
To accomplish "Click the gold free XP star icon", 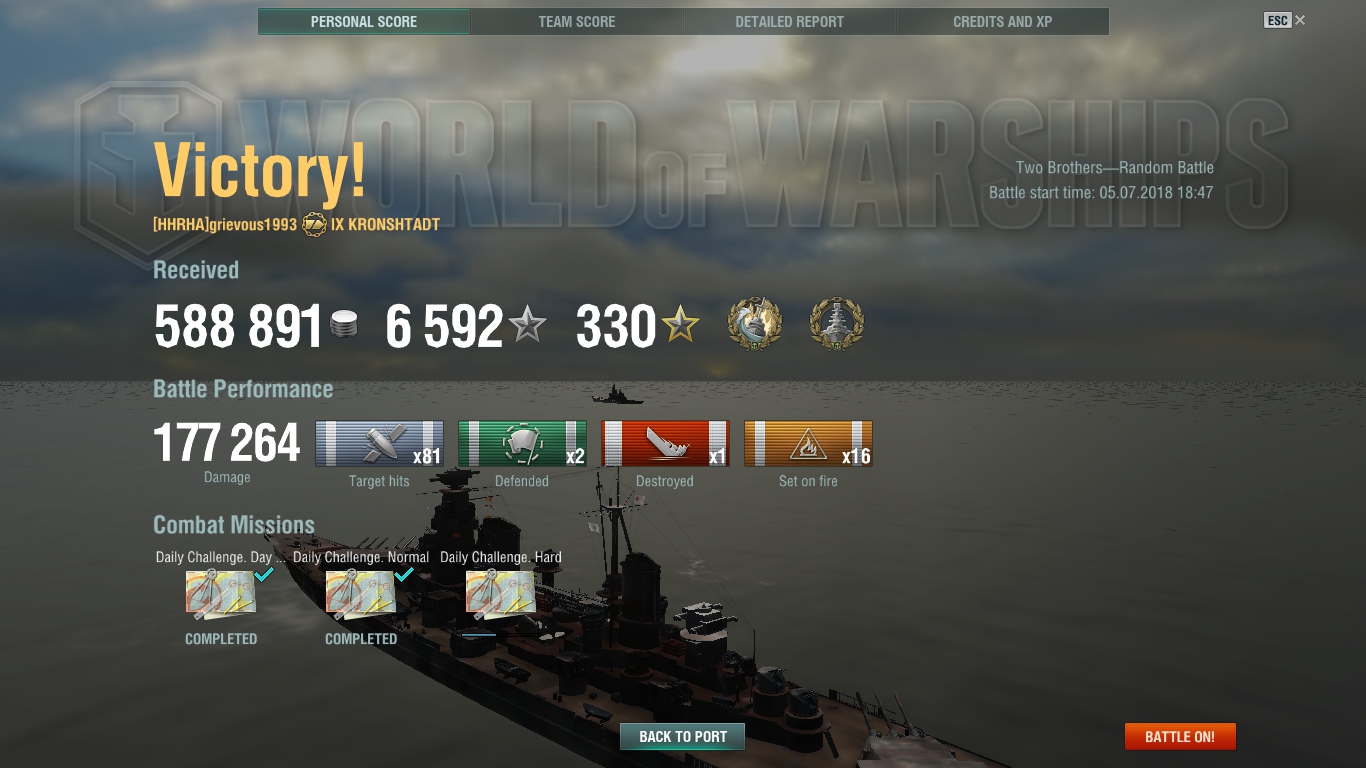I will (680, 326).
